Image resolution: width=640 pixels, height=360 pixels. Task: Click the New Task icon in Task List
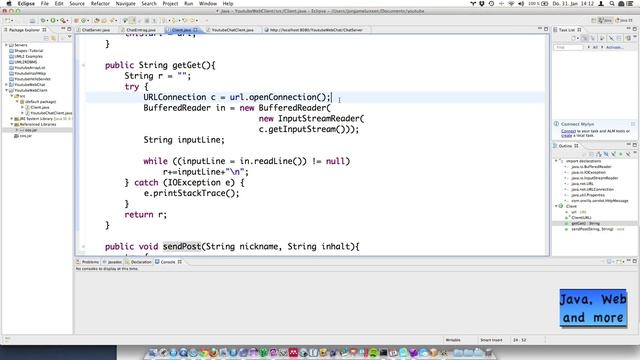pyautogui.click(x=574, y=38)
